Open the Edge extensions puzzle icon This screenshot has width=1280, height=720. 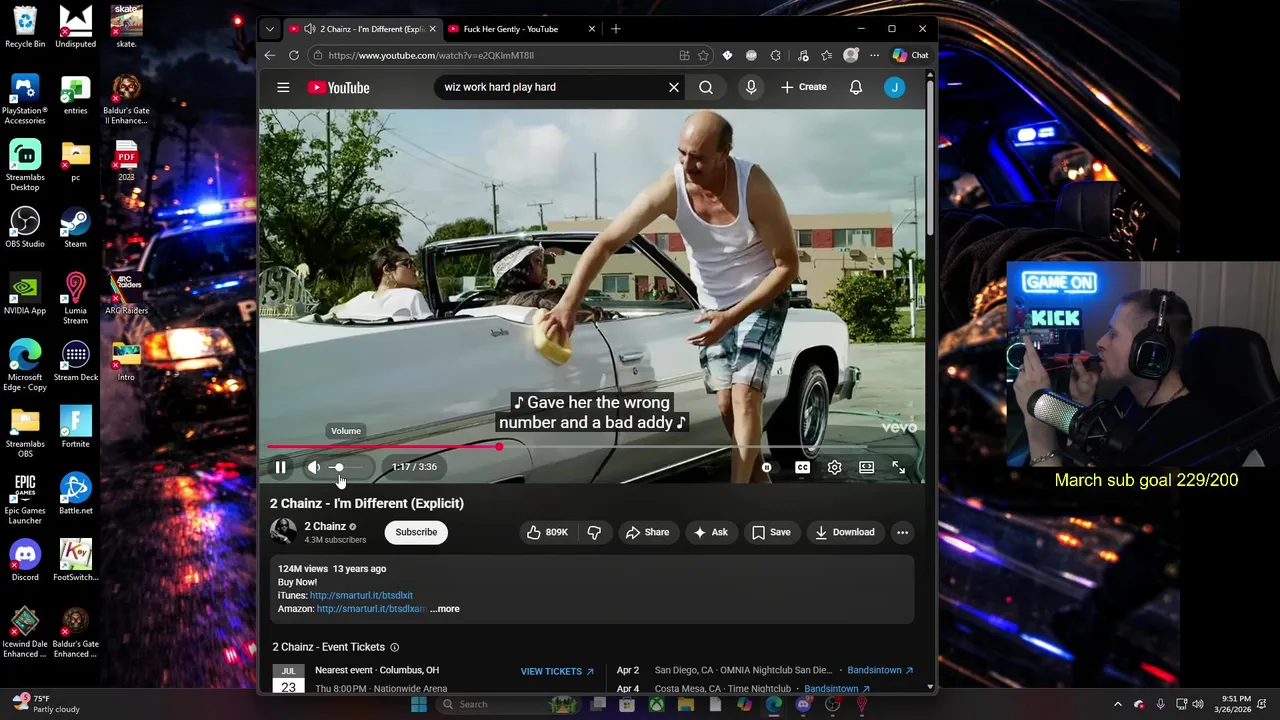[776, 56]
